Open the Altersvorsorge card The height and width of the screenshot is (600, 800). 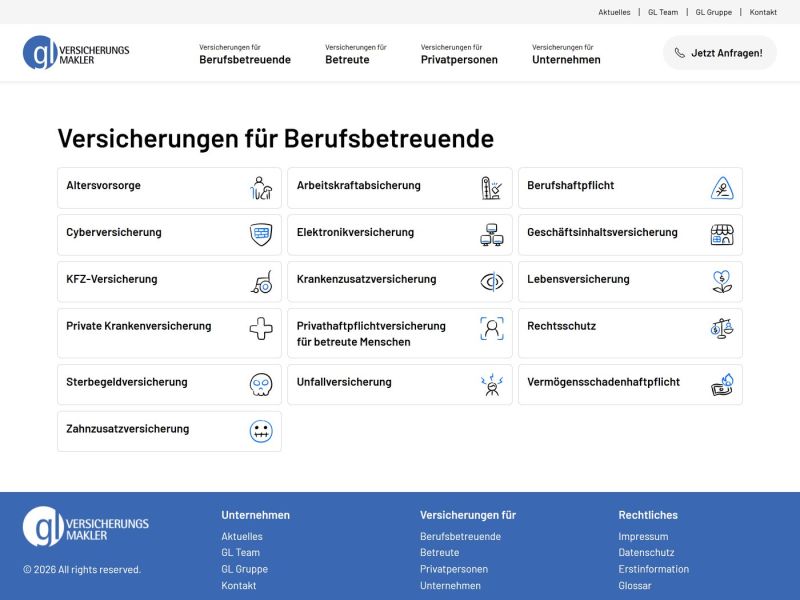tap(169, 188)
